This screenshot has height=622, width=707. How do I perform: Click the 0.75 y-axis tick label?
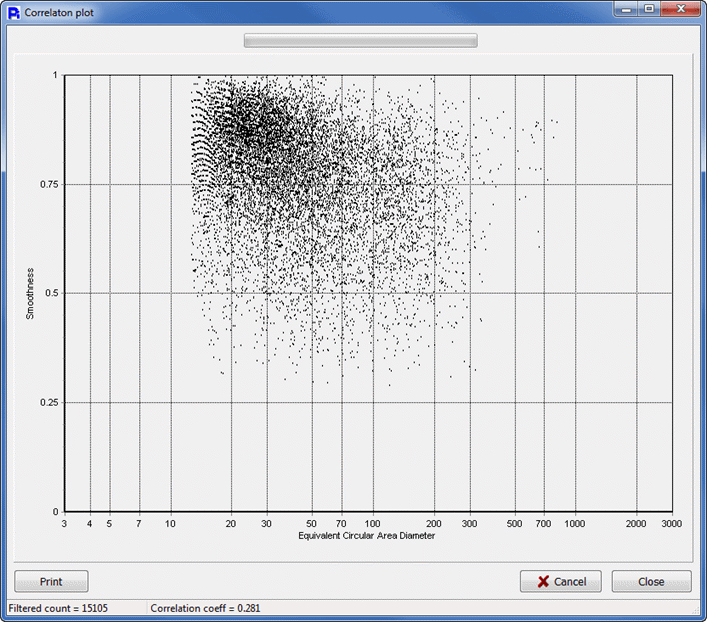point(49,184)
